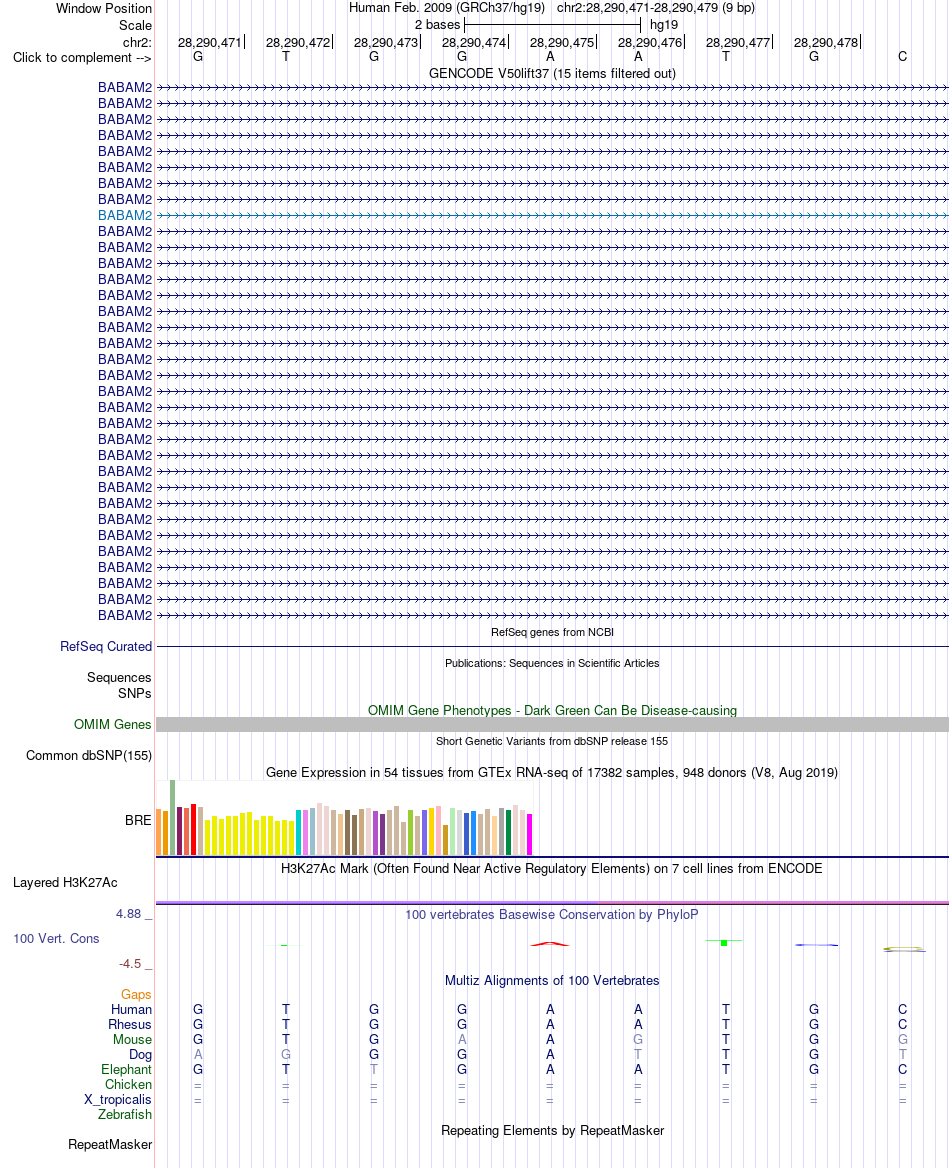Click the hg19 label beside the scale bar
Screen dimensions: 950x1168
tap(664, 25)
